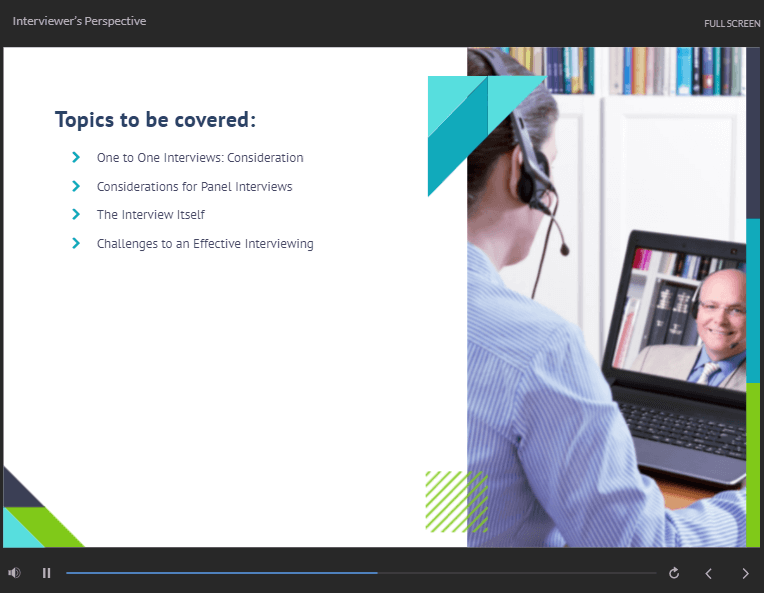
Task: Select "The Interview Itself" topic text
Action: [150, 215]
